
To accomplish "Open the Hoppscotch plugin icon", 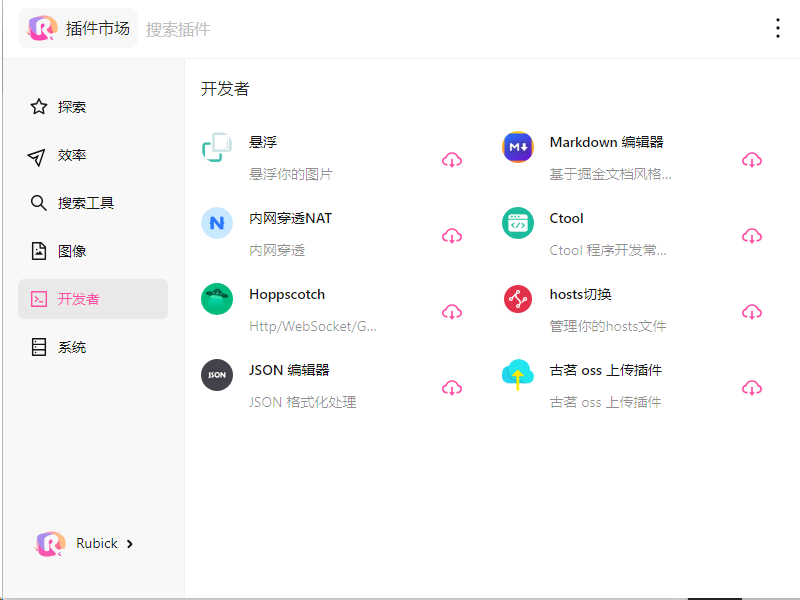I will click(217, 299).
